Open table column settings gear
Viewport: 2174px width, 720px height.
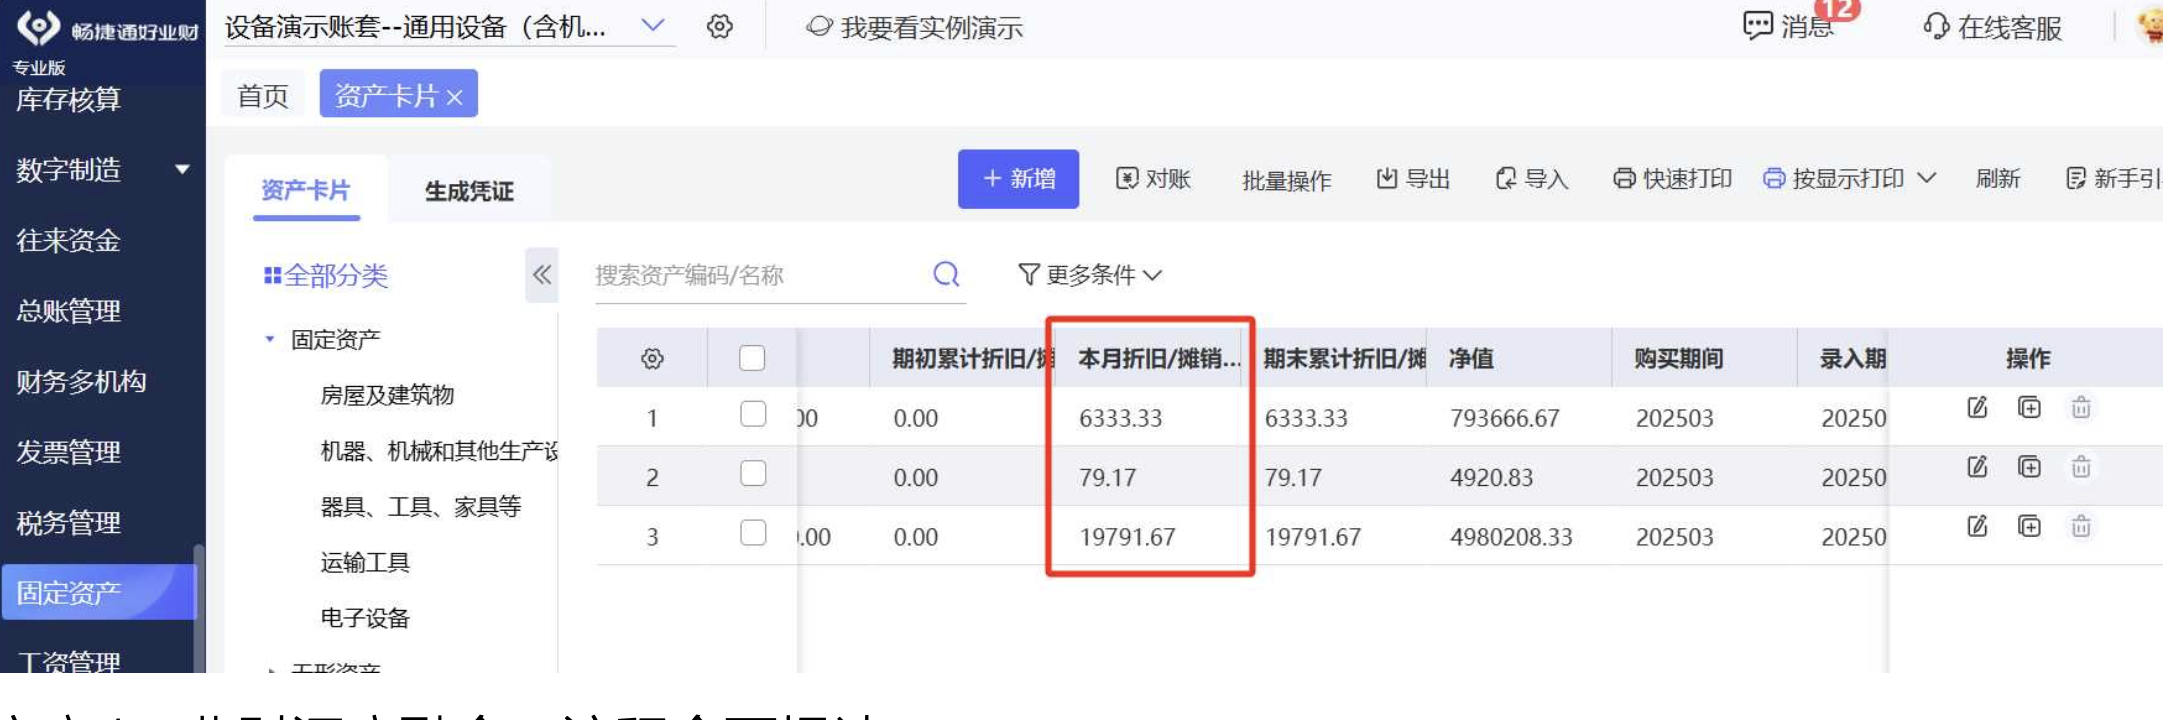coord(652,358)
